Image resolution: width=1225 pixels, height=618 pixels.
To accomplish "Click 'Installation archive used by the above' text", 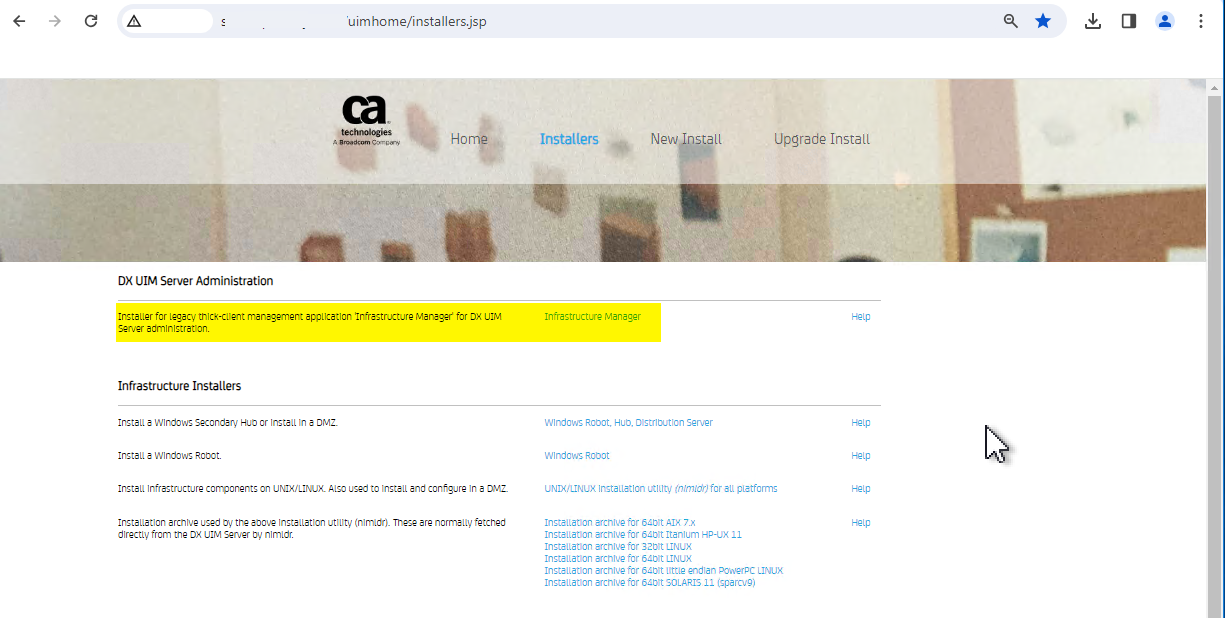I will click(x=311, y=529).
